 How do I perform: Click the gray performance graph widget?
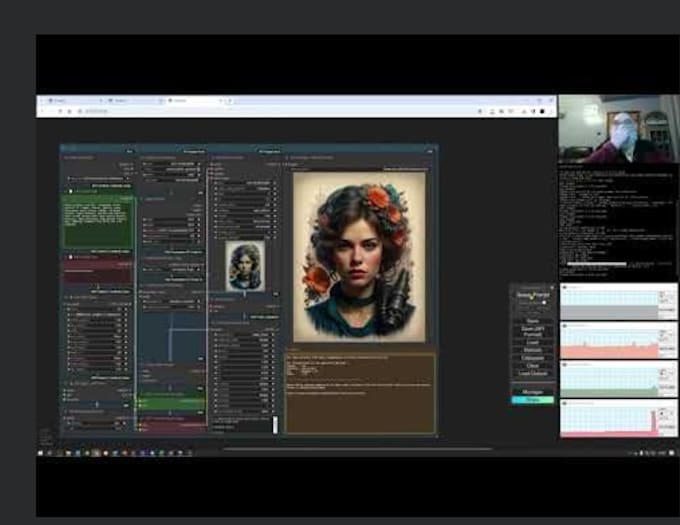(x=618, y=302)
